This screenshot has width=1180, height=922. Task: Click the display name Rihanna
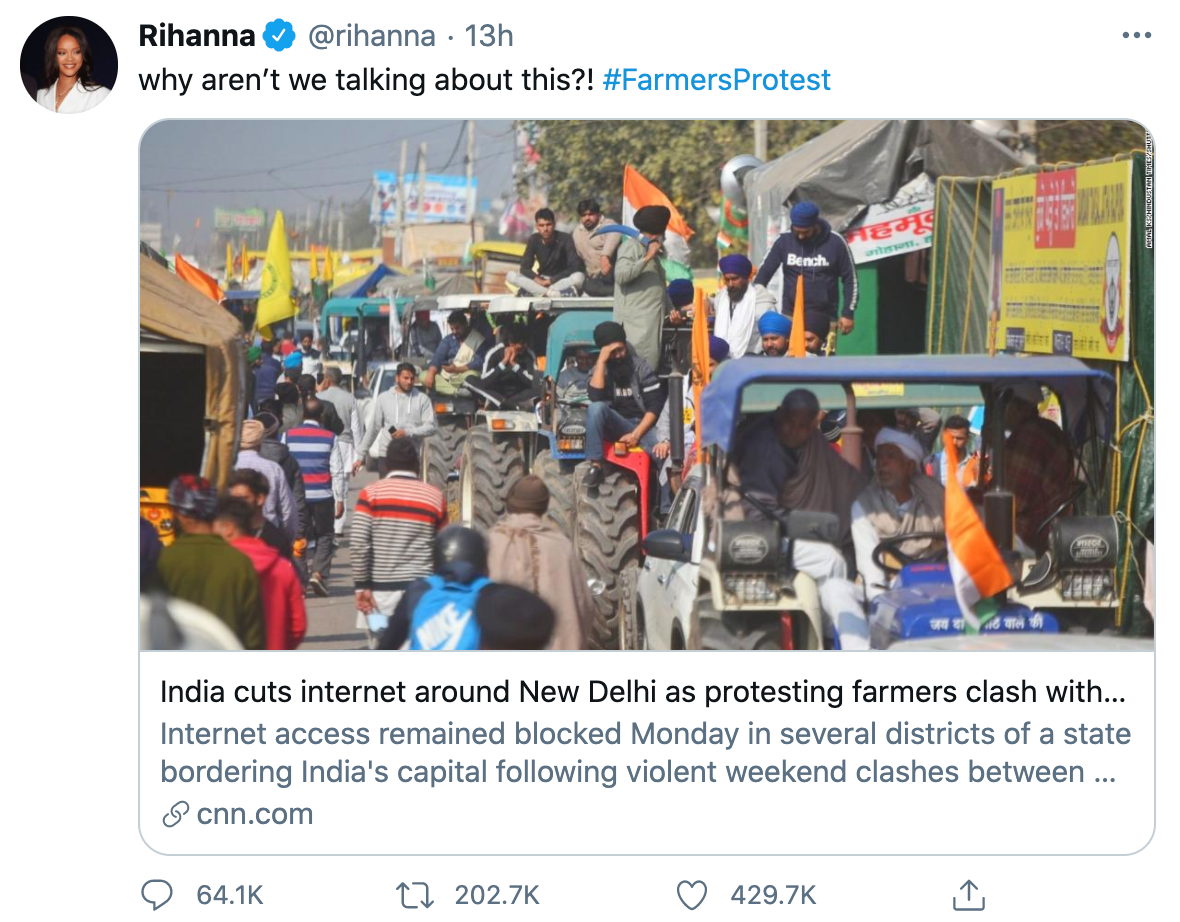click(x=196, y=37)
